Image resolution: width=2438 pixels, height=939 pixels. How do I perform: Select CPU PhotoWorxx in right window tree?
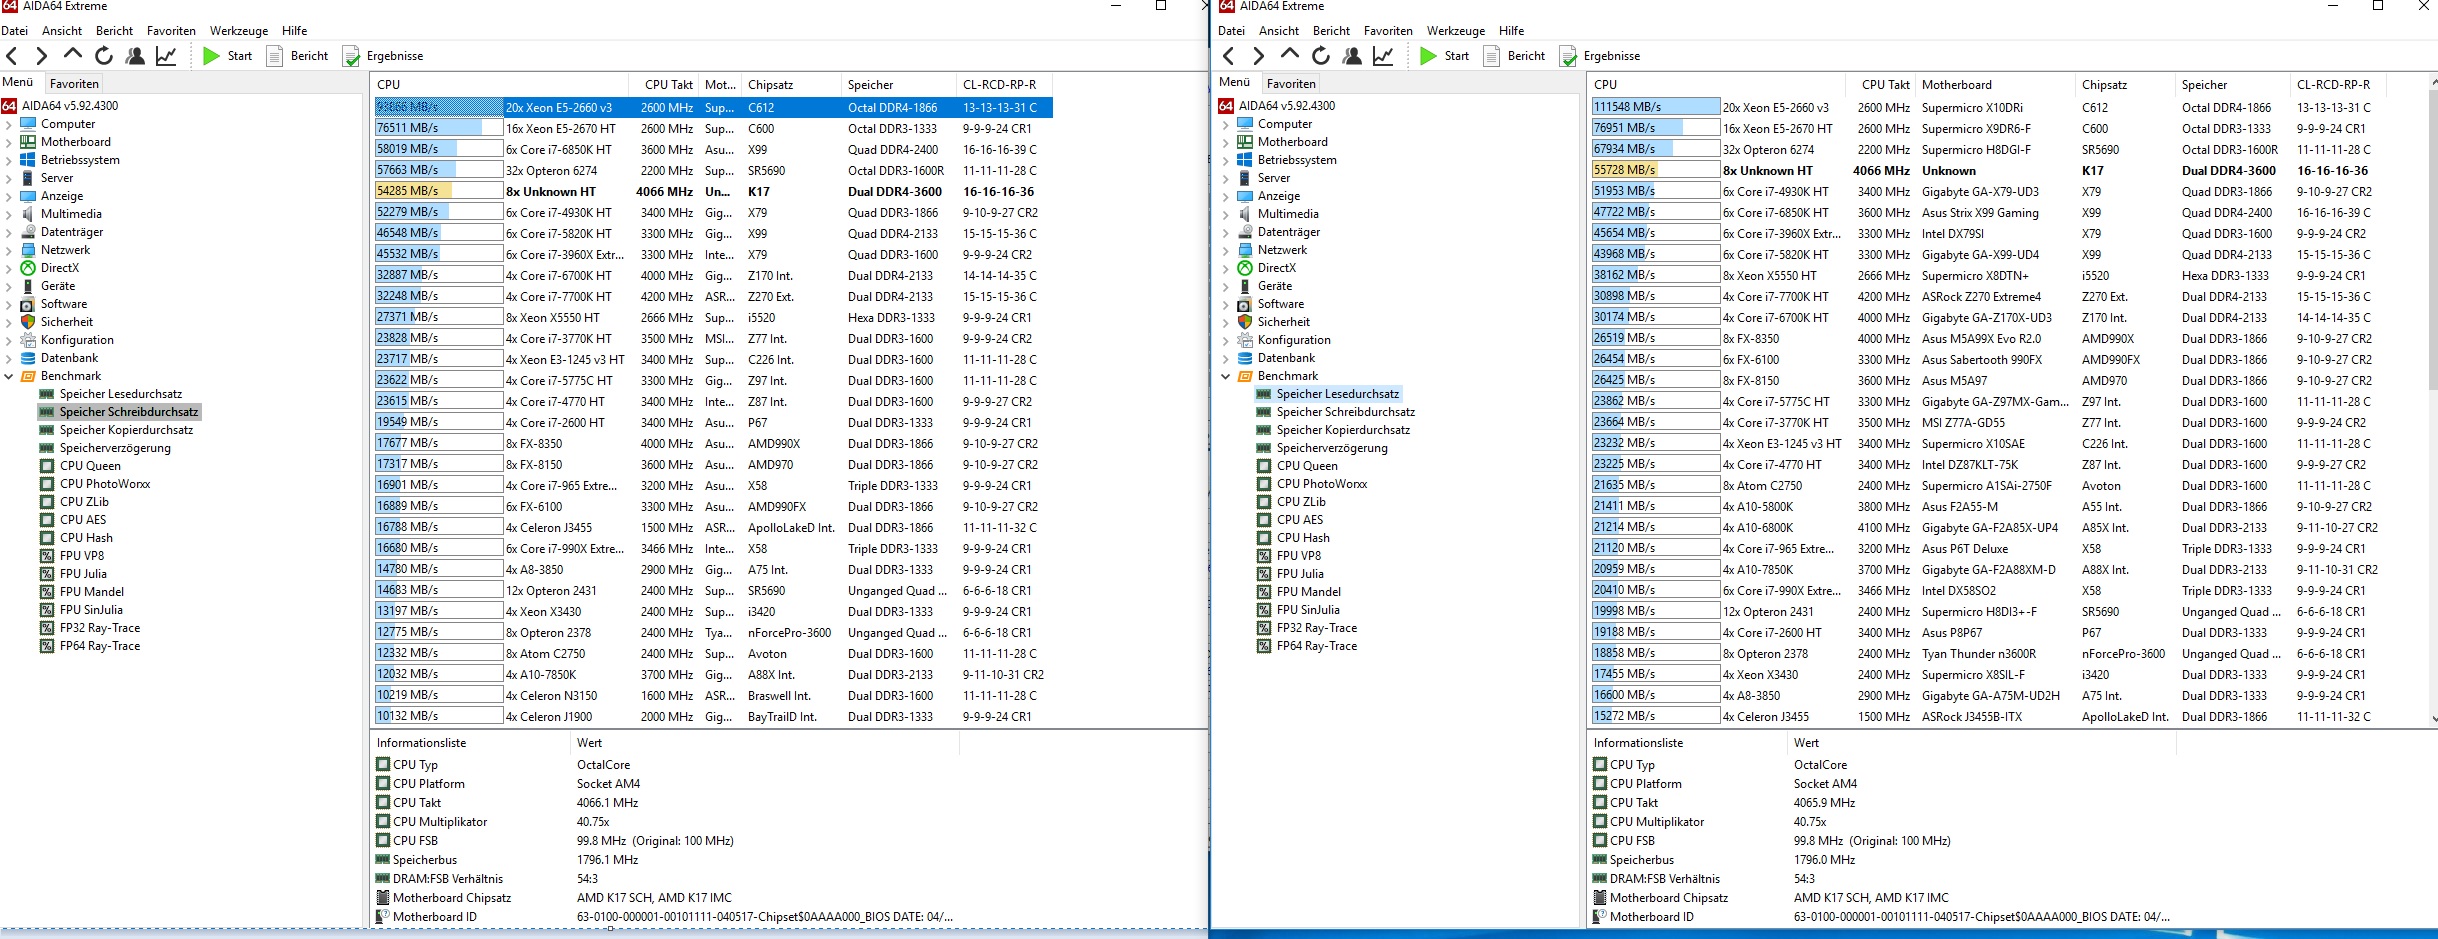[x=1321, y=484]
